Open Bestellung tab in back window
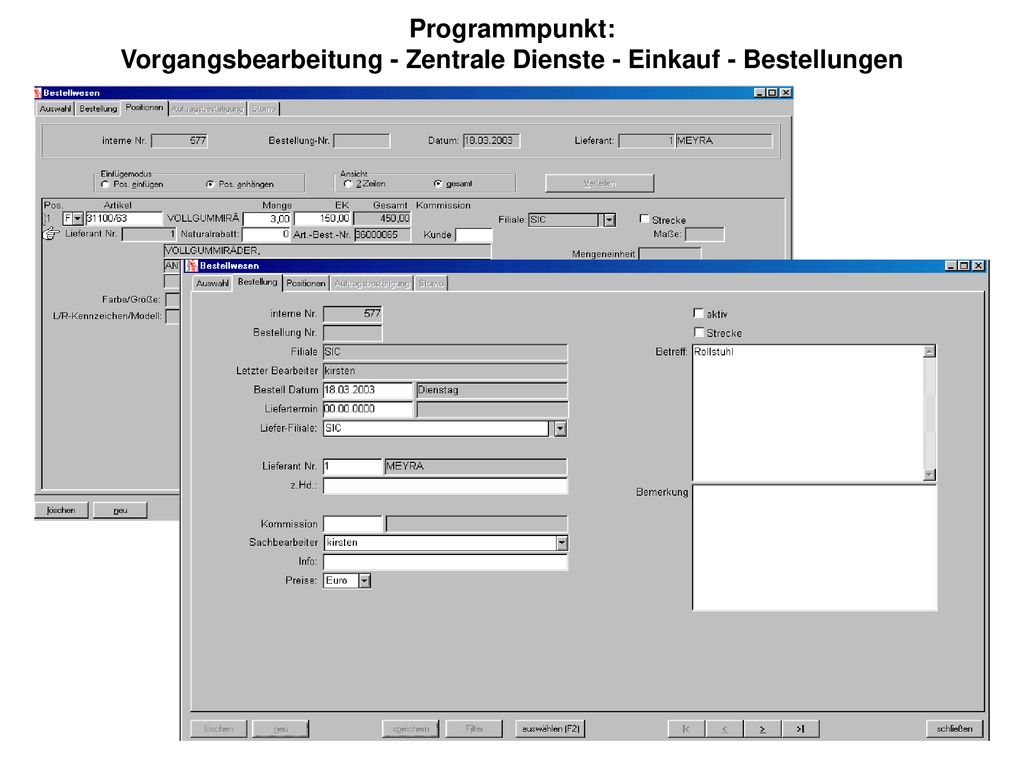Screen dimensions: 1024x768 98,109
